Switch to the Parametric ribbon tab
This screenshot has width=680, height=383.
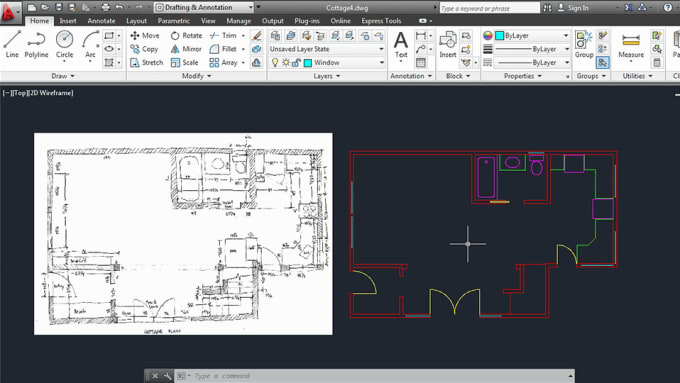173,21
